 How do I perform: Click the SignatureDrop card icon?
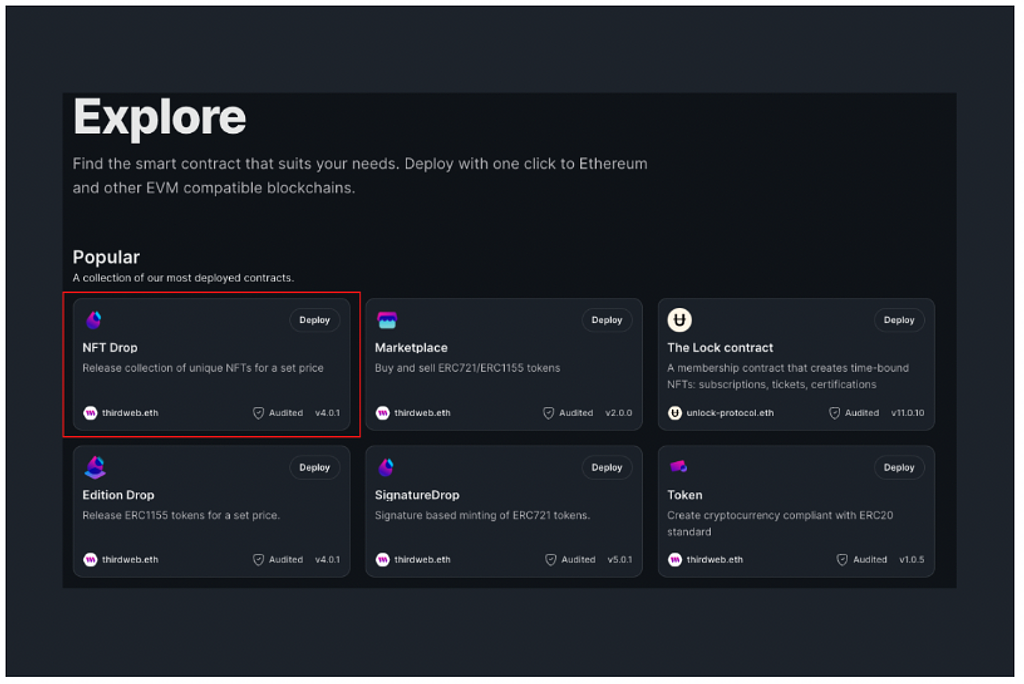tap(386, 467)
